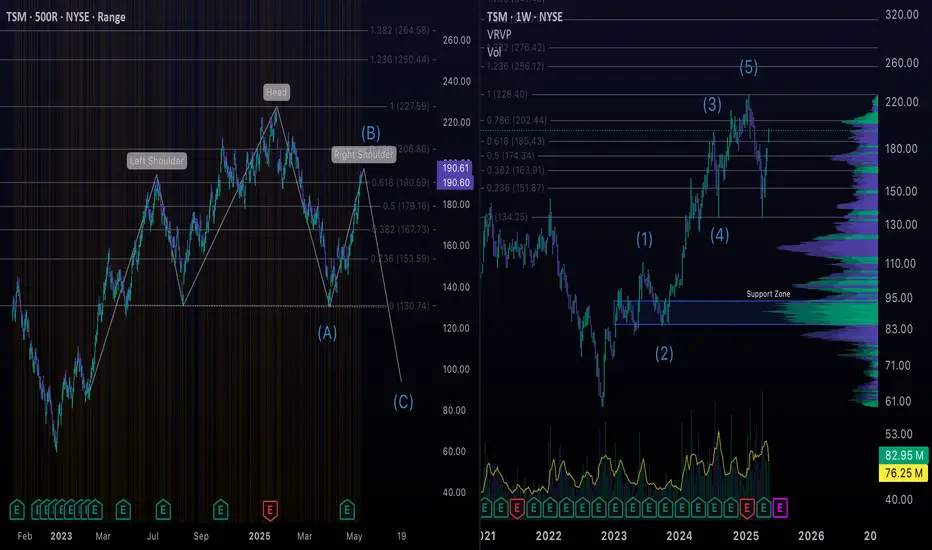Screen dimensions: 932x550
Task: Open the red earnings marker above 2025, weekly chart
Action: [x=747, y=508]
